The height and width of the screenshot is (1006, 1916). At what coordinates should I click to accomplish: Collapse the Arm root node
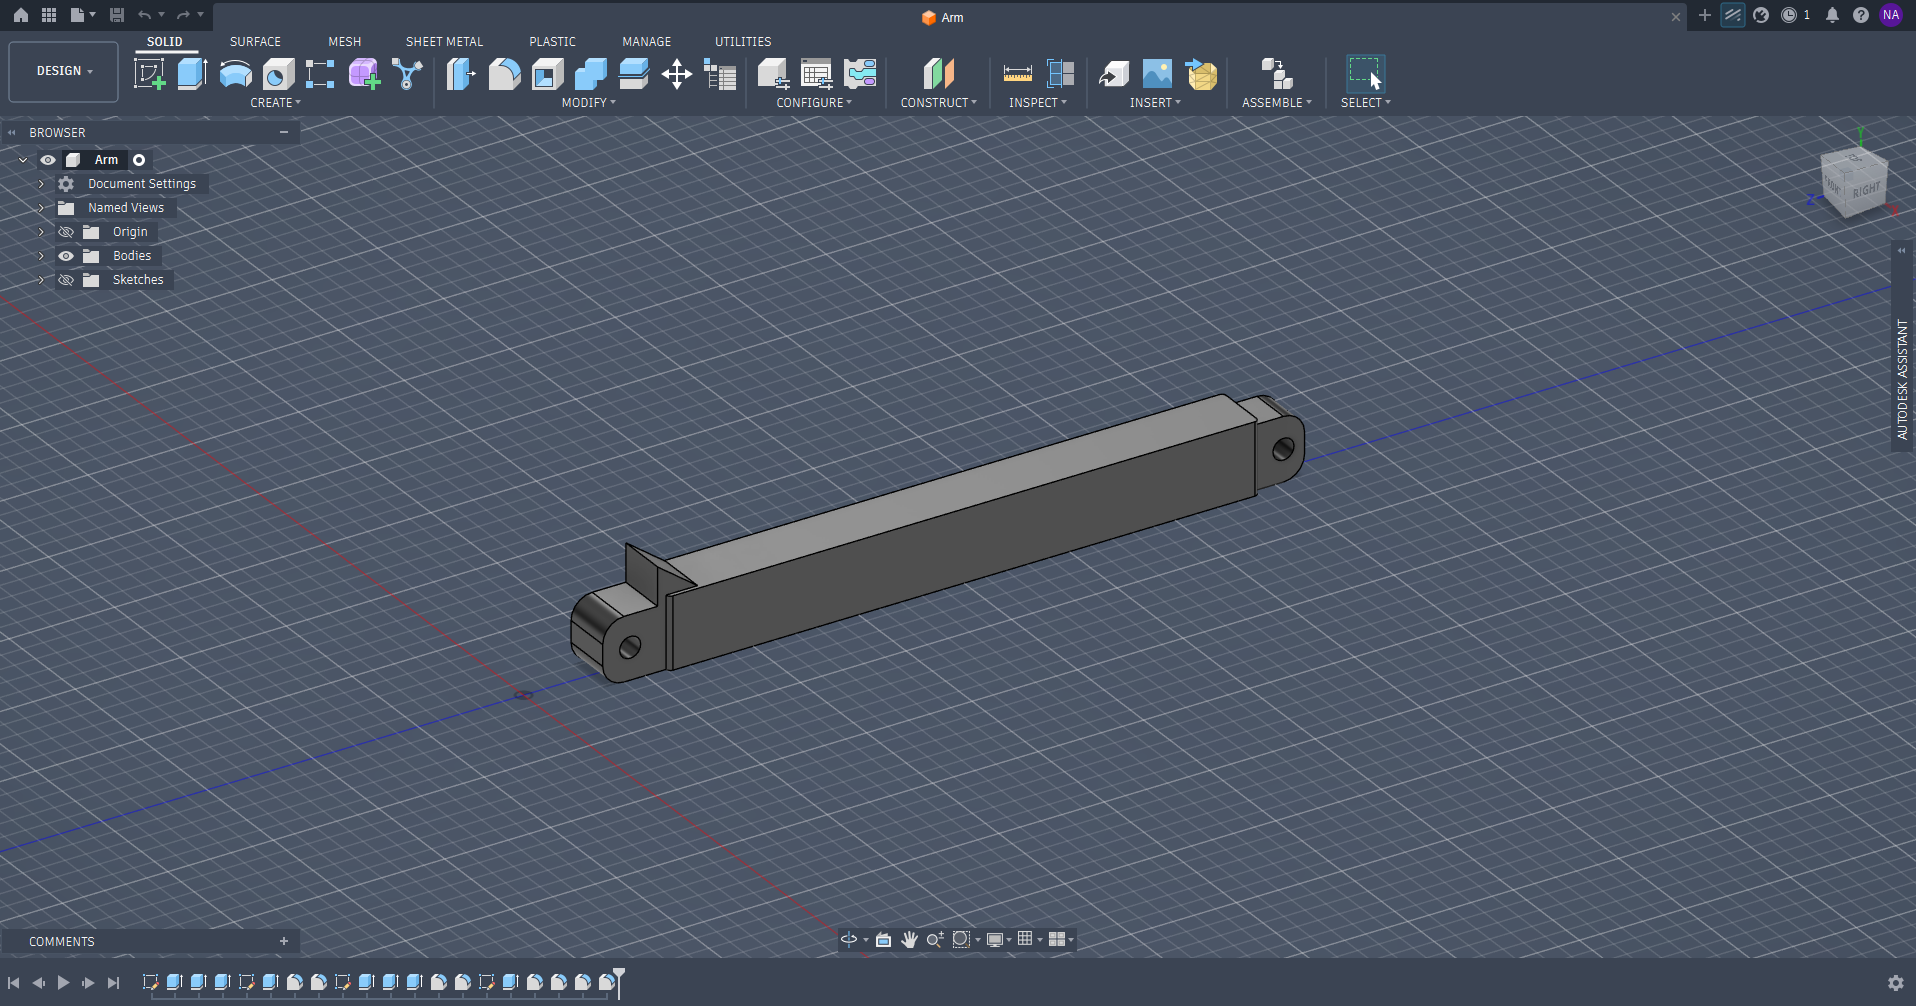[x=23, y=160]
